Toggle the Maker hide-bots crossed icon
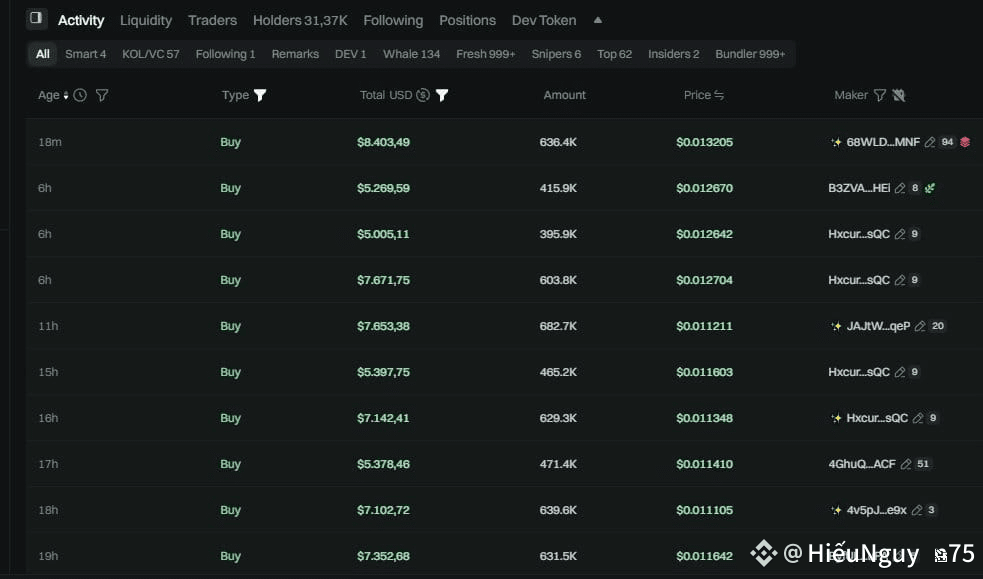 click(899, 95)
